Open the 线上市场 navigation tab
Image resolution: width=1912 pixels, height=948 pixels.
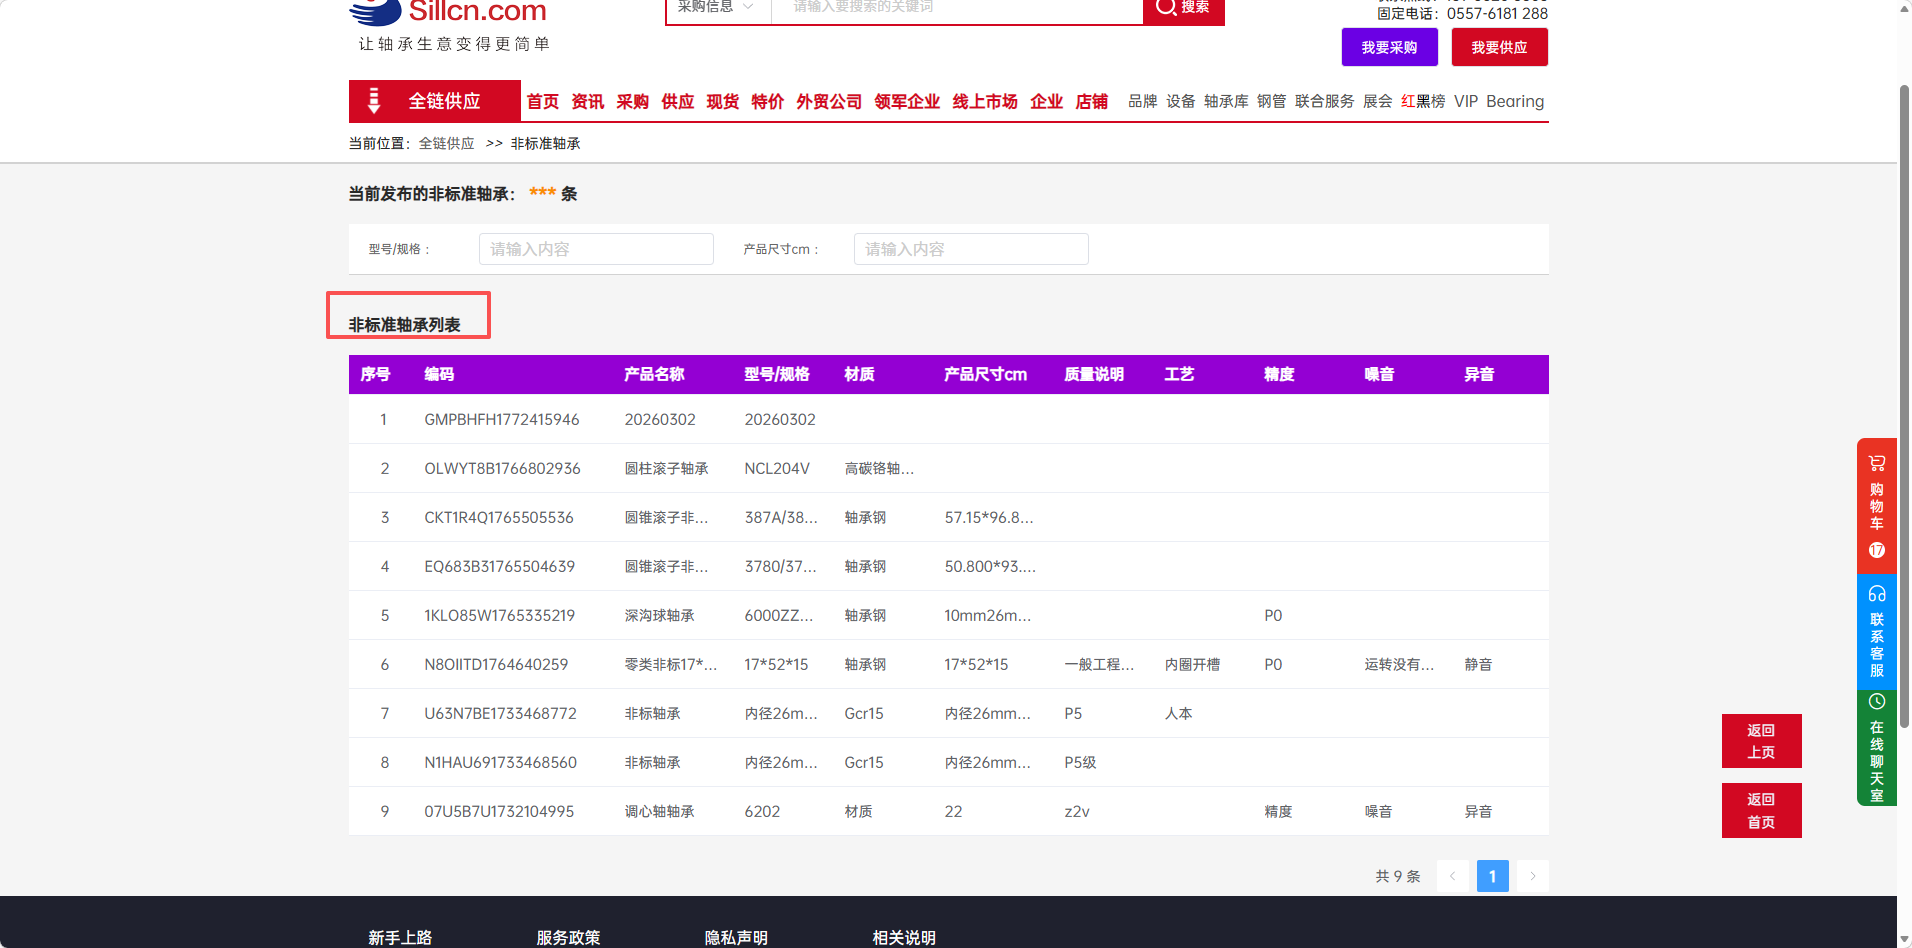[984, 101]
